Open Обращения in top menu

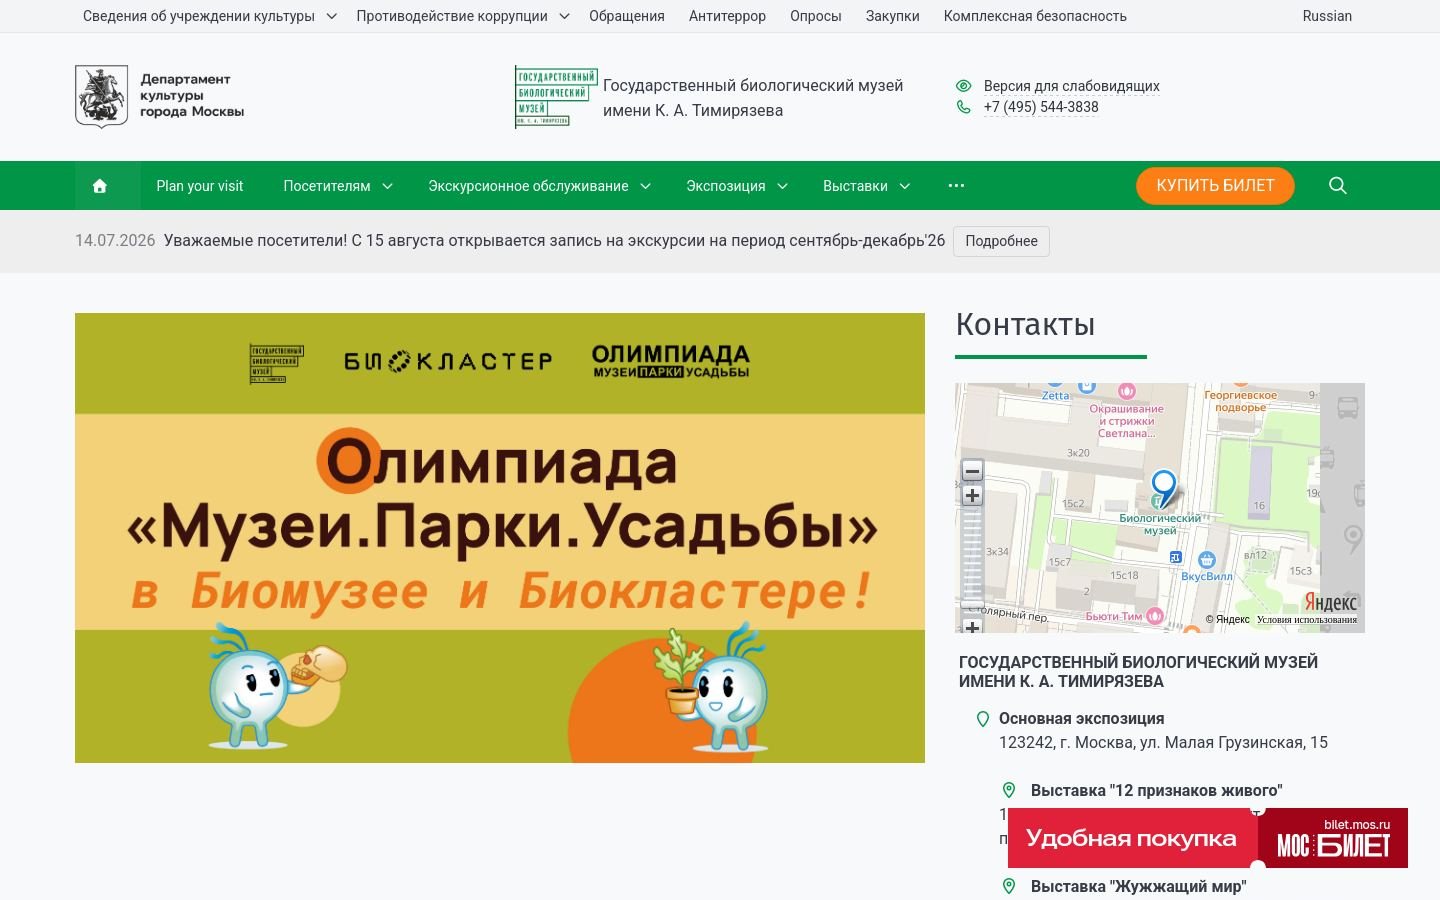[x=627, y=16]
